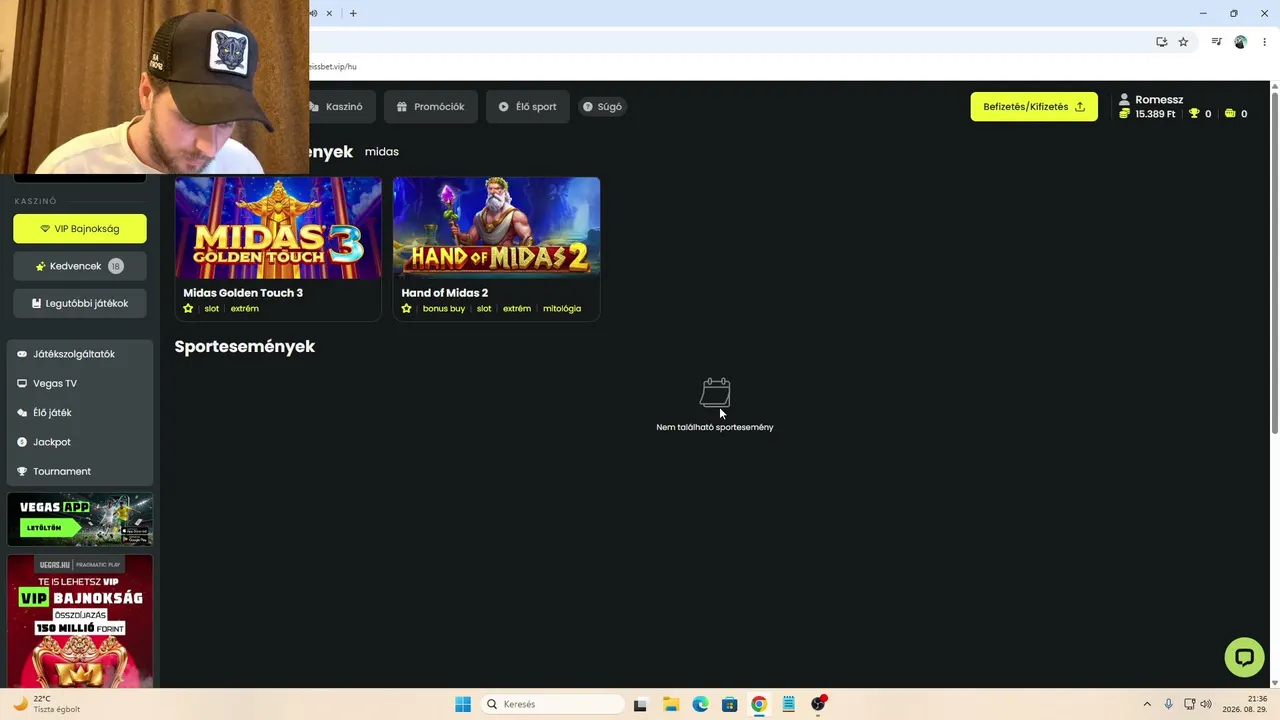
Task: Switch to Chrome on the taskbar
Action: [x=759, y=704]
